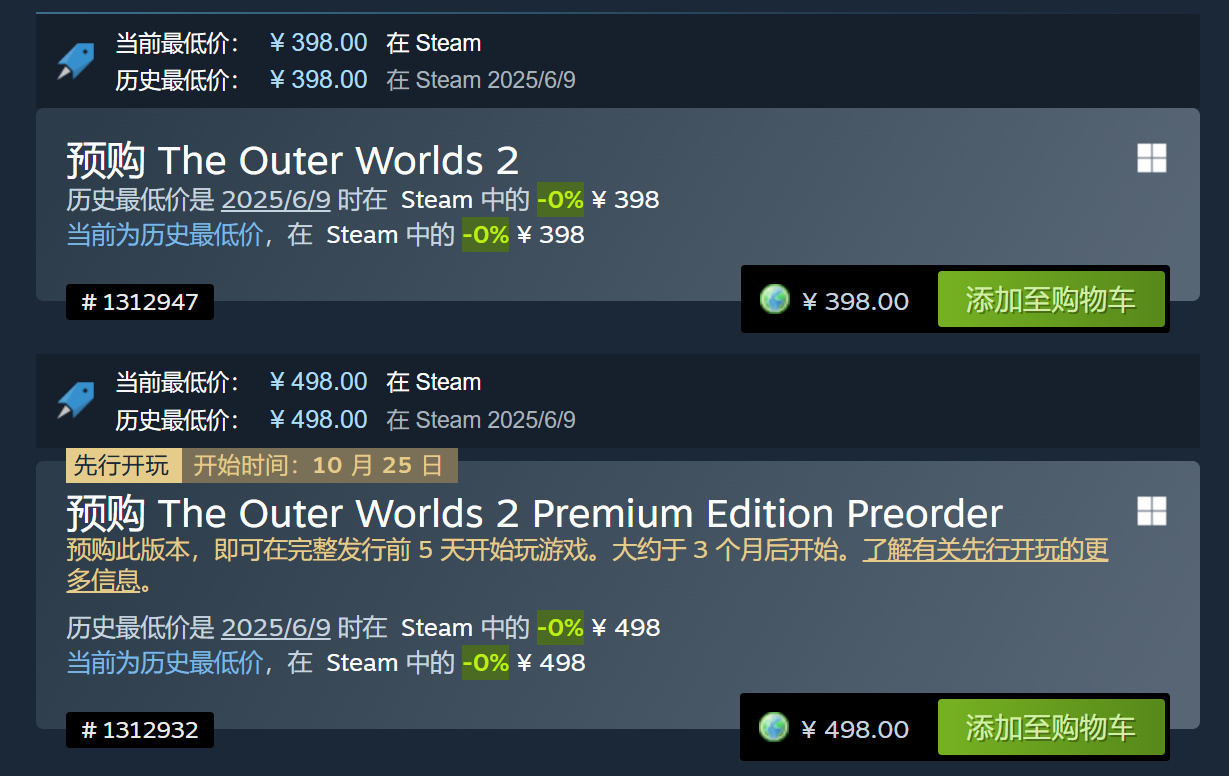Image resolution: width=1229 pixels, height=776 pixels.
Task: Click 当前为历史最低价 link for the ¥498 package
Action: [x=164, y=663]
